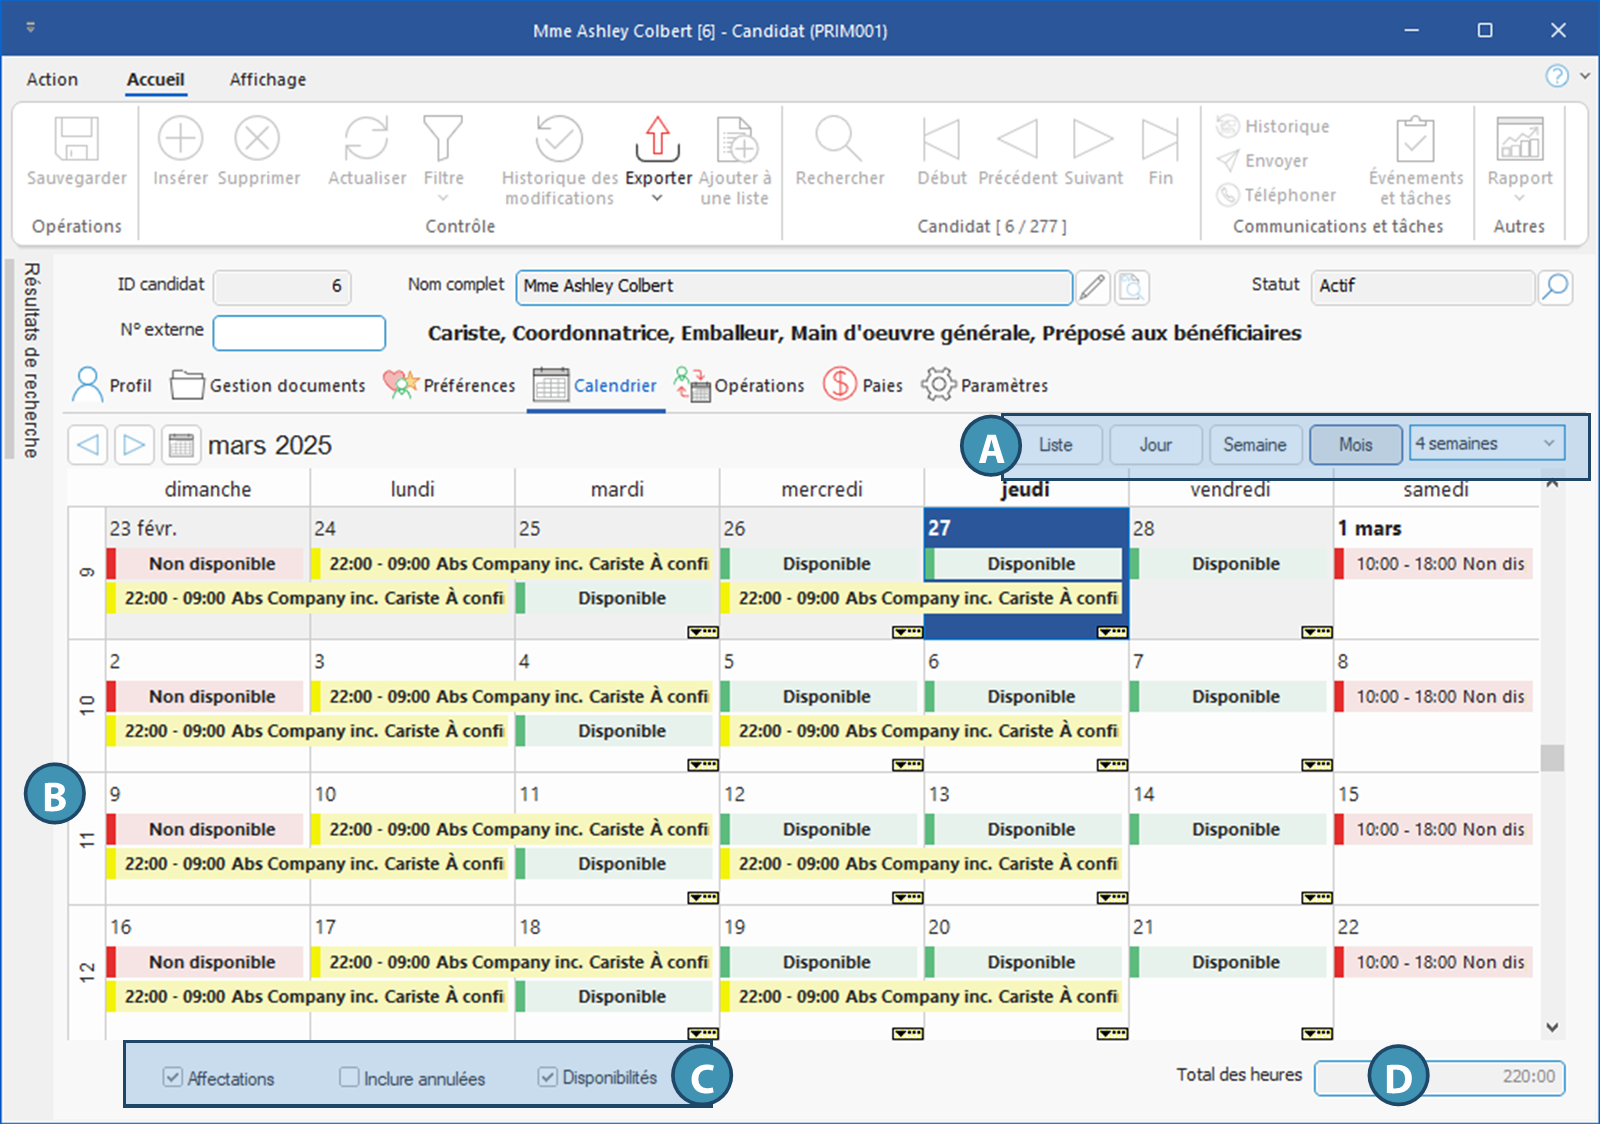The image size is (1600, 1124).
Task: Open the Préférences tab
Action: point(449,385)
